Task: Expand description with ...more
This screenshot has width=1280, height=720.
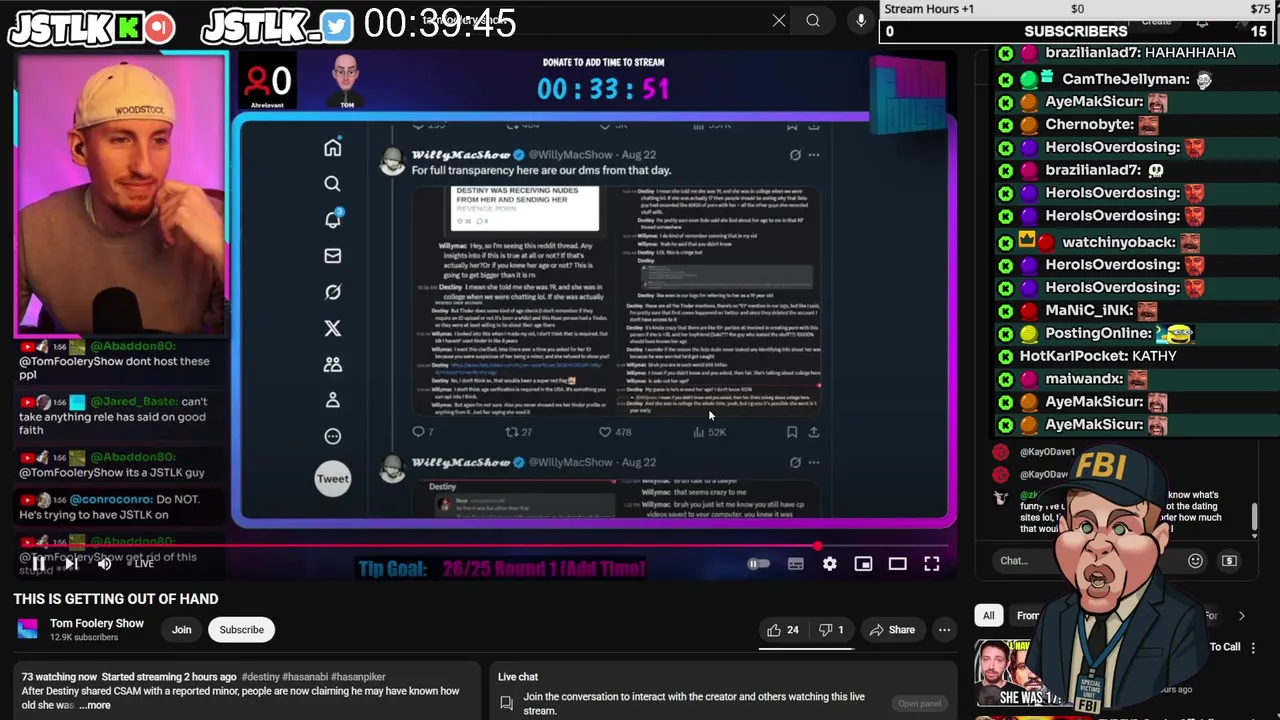Action: 95,705
